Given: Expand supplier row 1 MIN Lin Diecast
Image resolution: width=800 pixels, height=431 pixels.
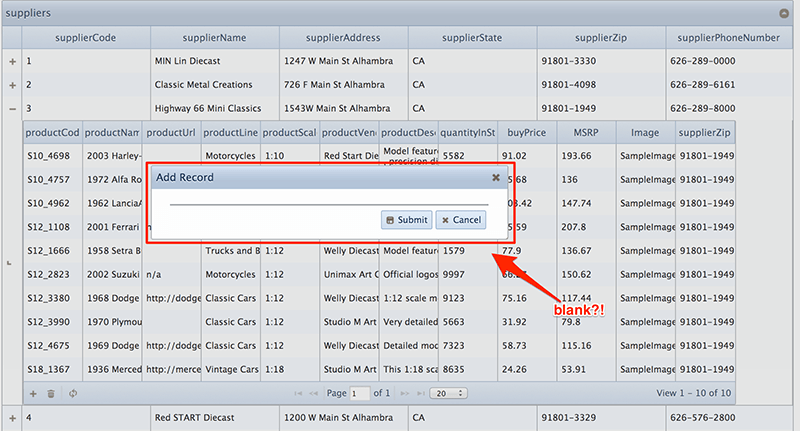Looking at the screenshot, I should point(12,61).
